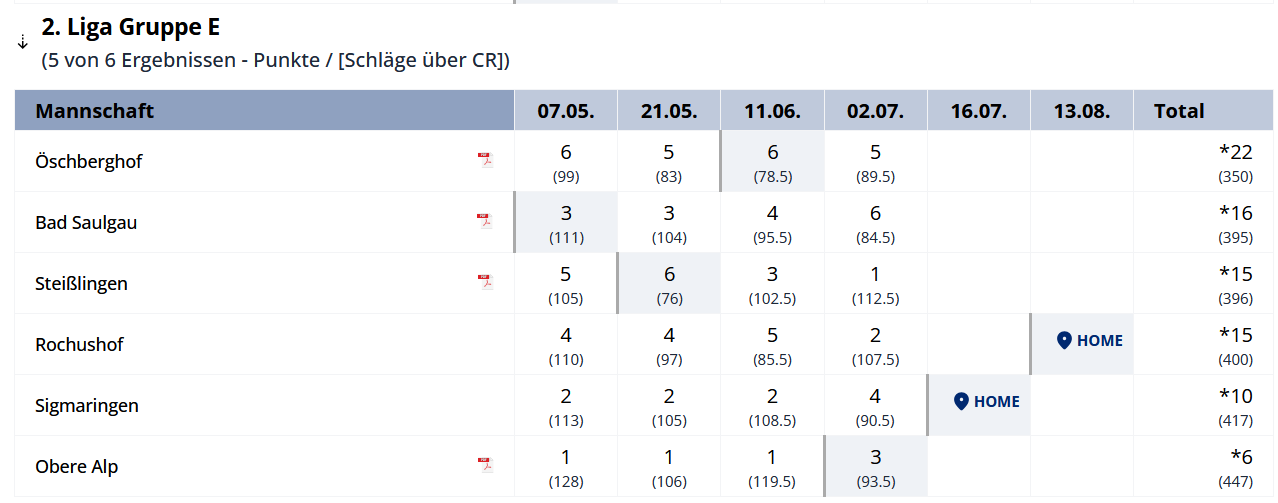Collapse the 2. Liga Gruppe E section arrow
Viewport: 1278px width, 503px height.
pos(23,43)
